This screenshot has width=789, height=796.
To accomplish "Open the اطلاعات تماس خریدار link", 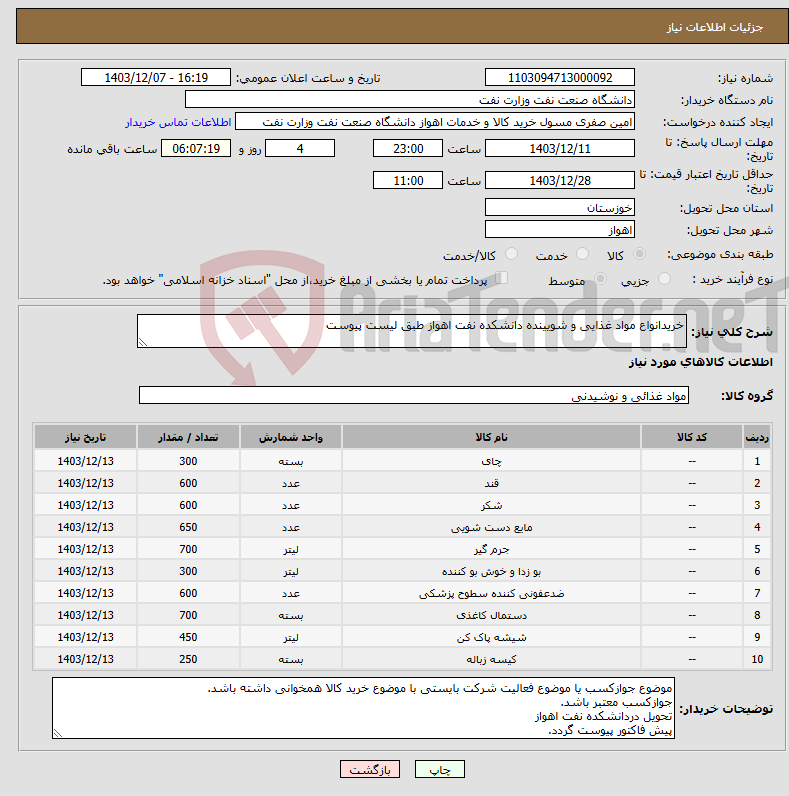I will [178, 122].
